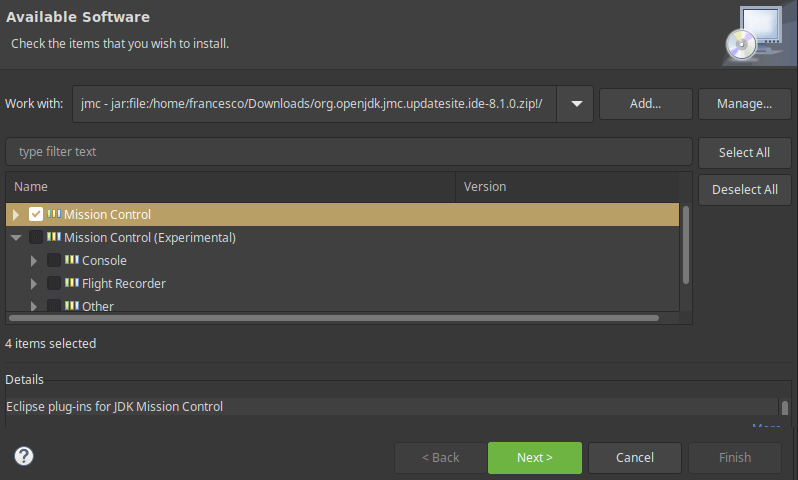Image resolution: width=798 pixels, height=480 pixels.
Task: Click the Eclipse plug-ins for JDK Mission Control text
Action: (x=115, y=407)
